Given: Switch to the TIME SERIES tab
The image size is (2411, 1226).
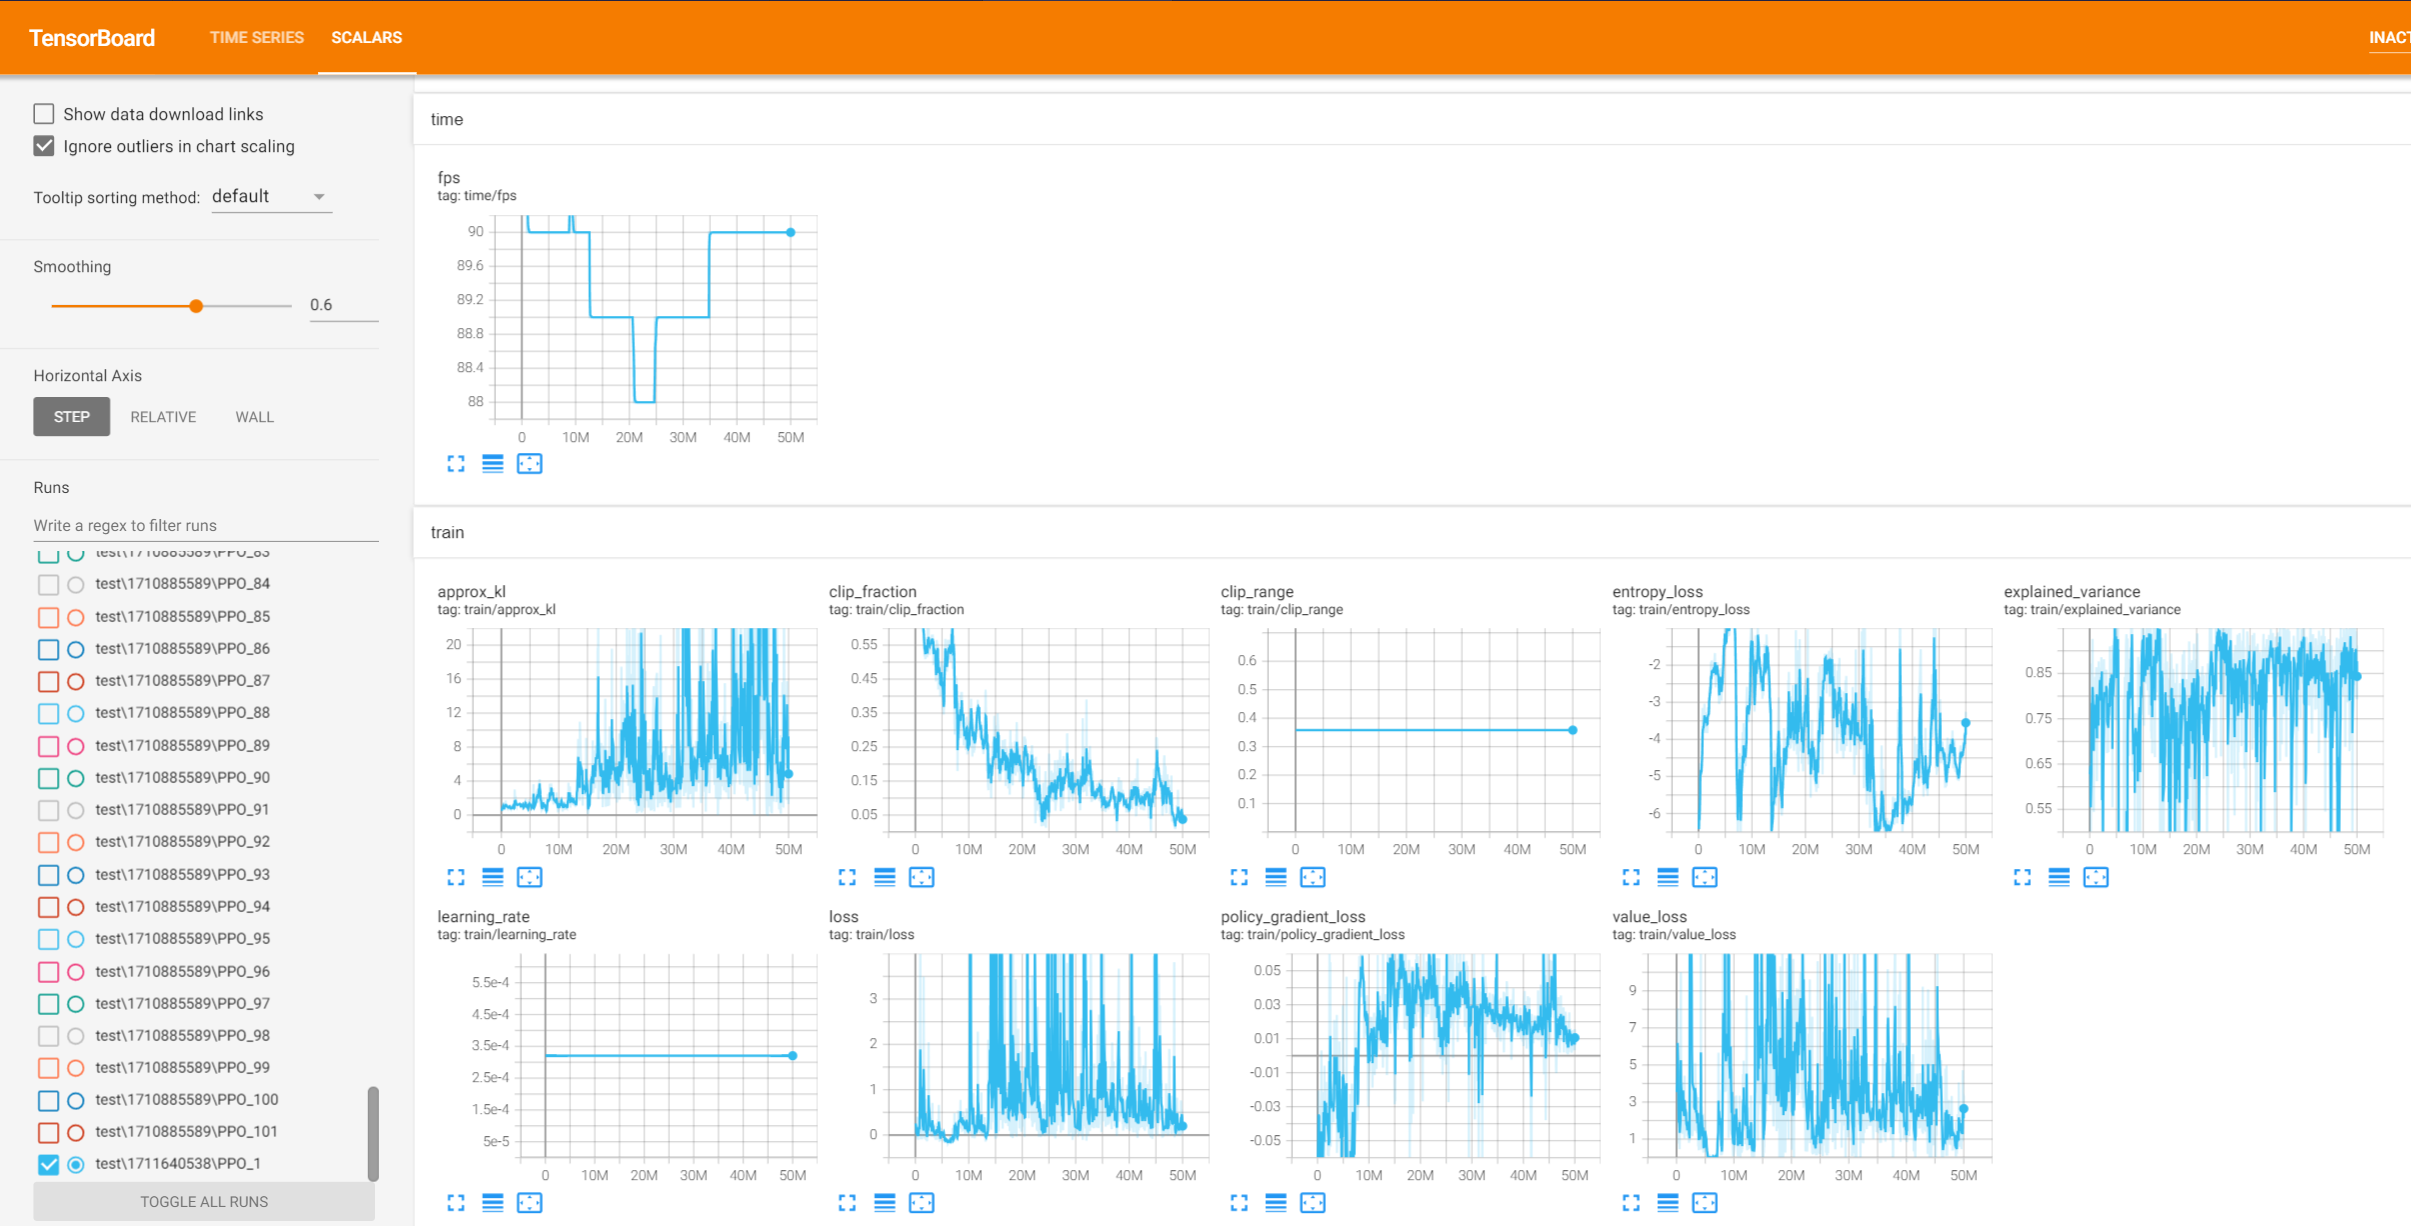Looking at the screenshot, I should click(x=256, y=38).
